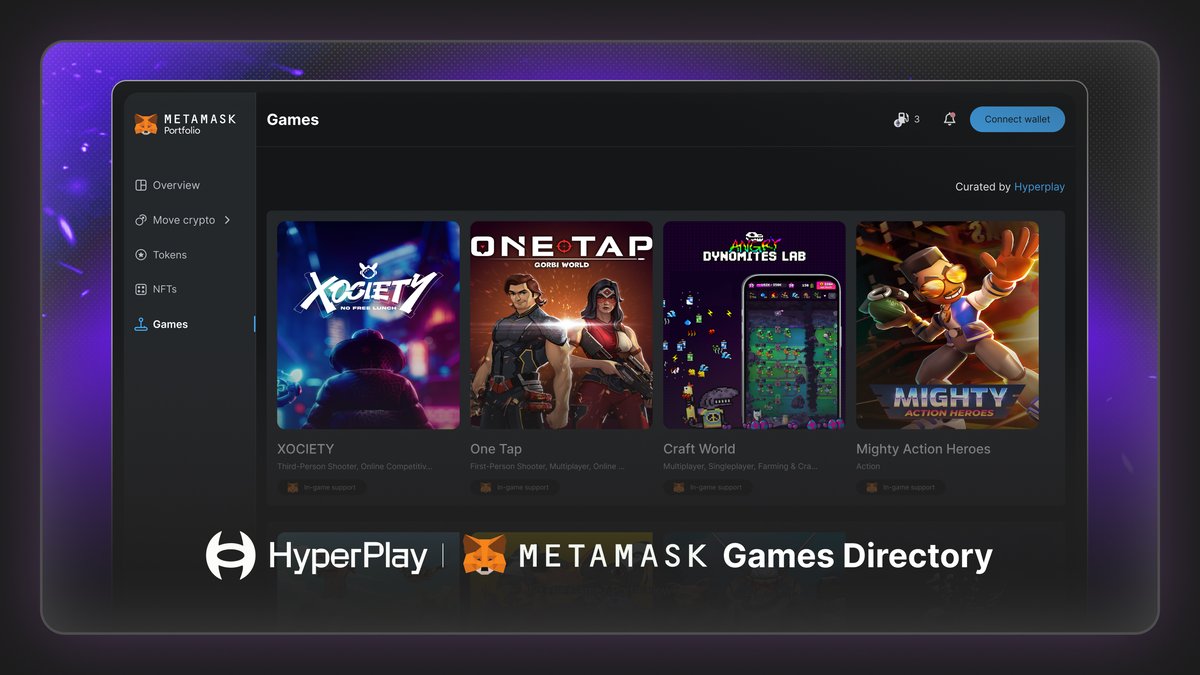Click the Overview sidebar icon

[x=141, y=185]
